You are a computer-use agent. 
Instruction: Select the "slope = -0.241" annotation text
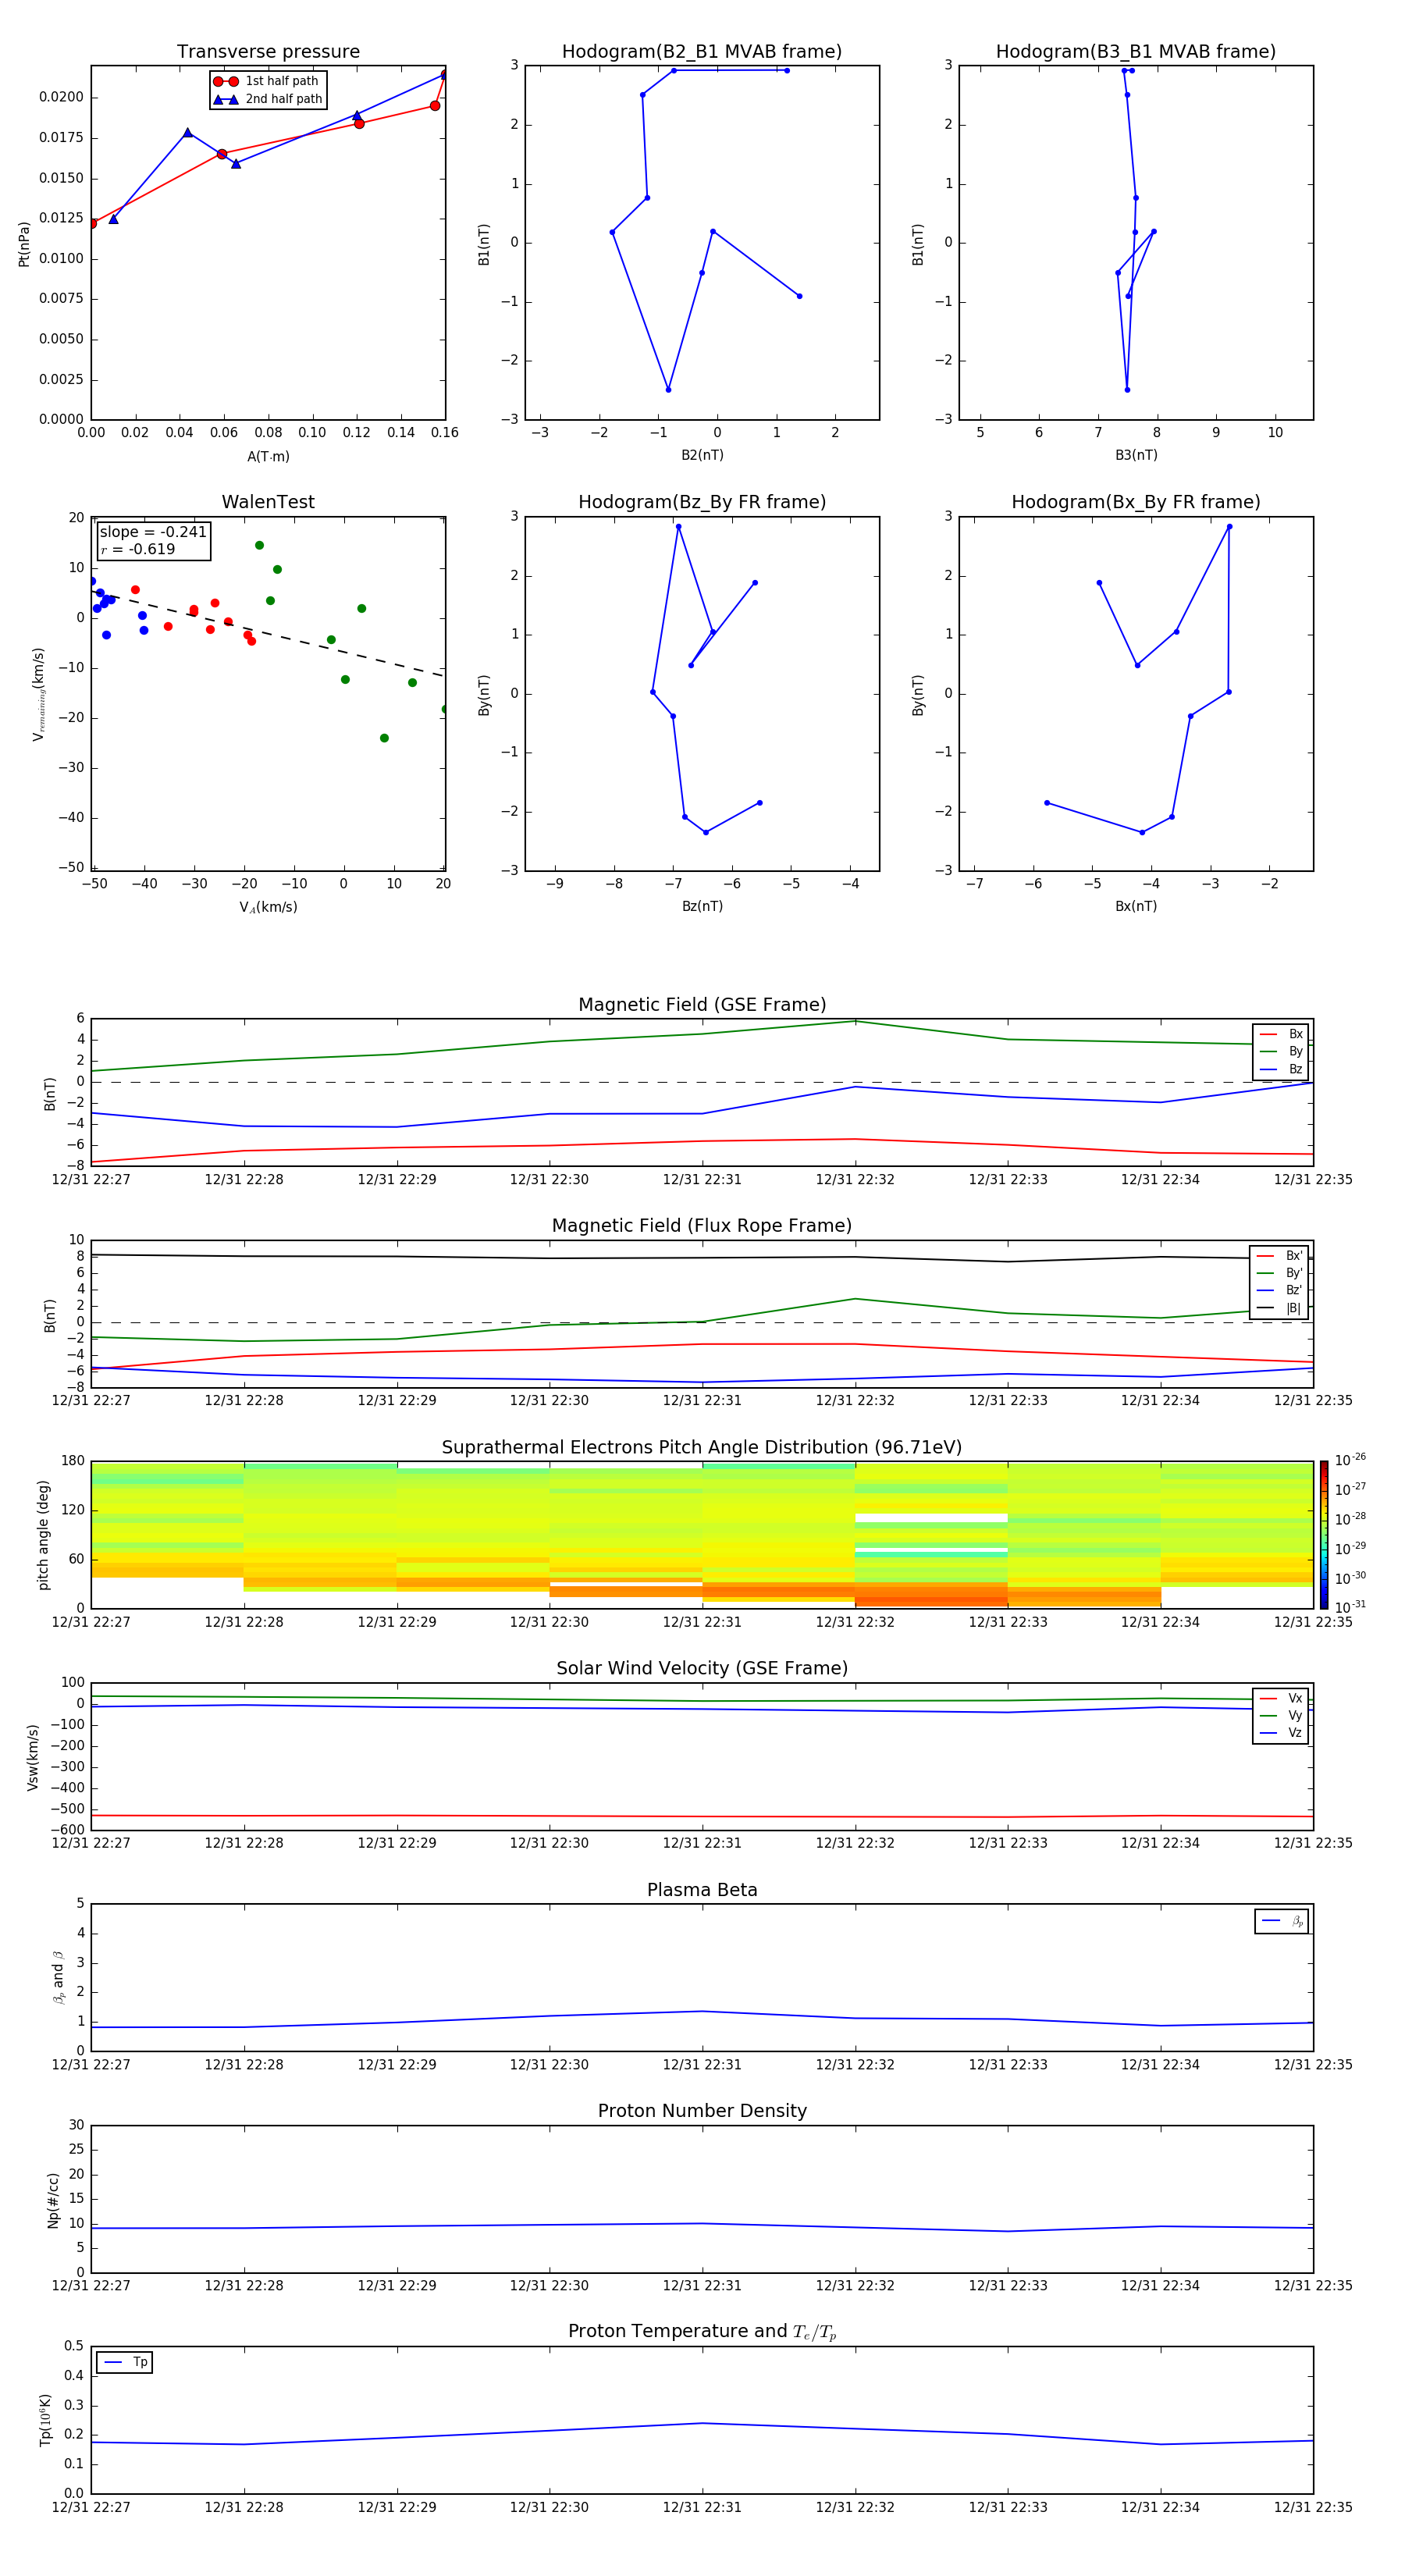tap(153, 532)
